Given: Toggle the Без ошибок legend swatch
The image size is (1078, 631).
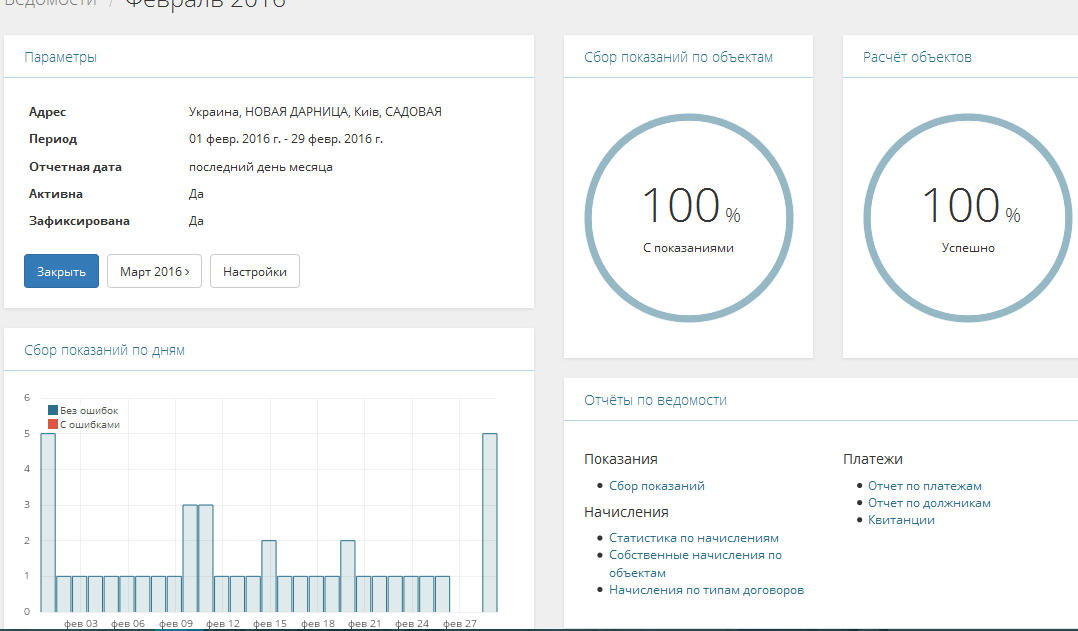Looking at the screenshot, I should [53, 411].
